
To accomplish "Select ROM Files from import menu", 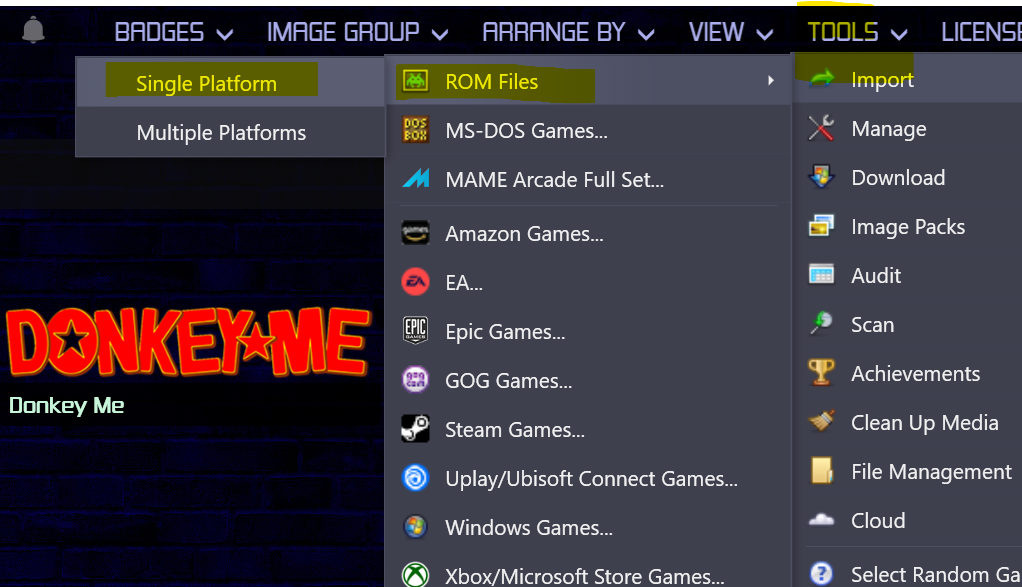I will click(x=589, y=81).
